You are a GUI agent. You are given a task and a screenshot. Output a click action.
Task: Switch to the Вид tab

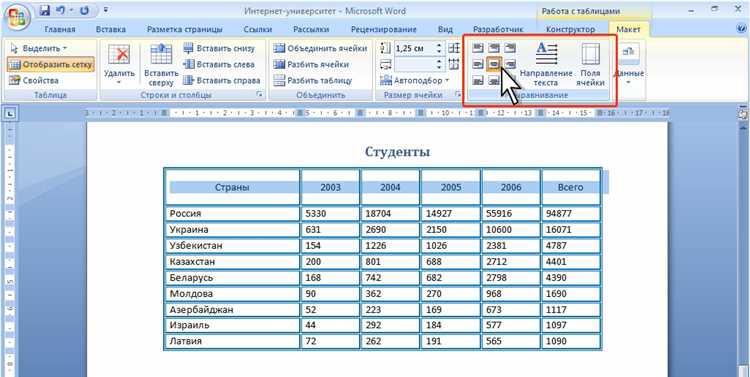click(445, 29)
